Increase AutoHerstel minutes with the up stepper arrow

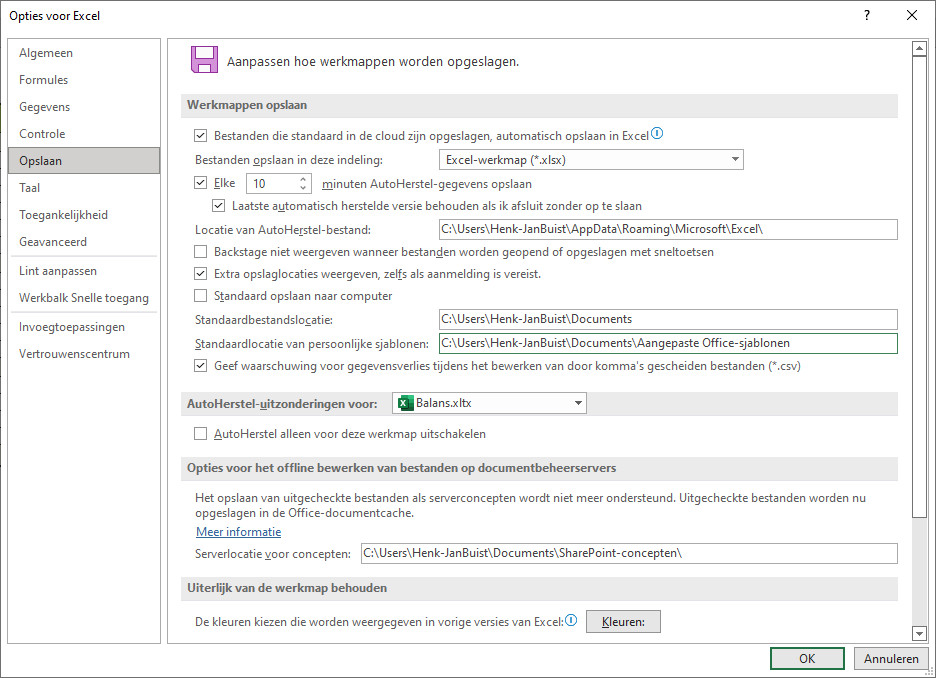304,178
